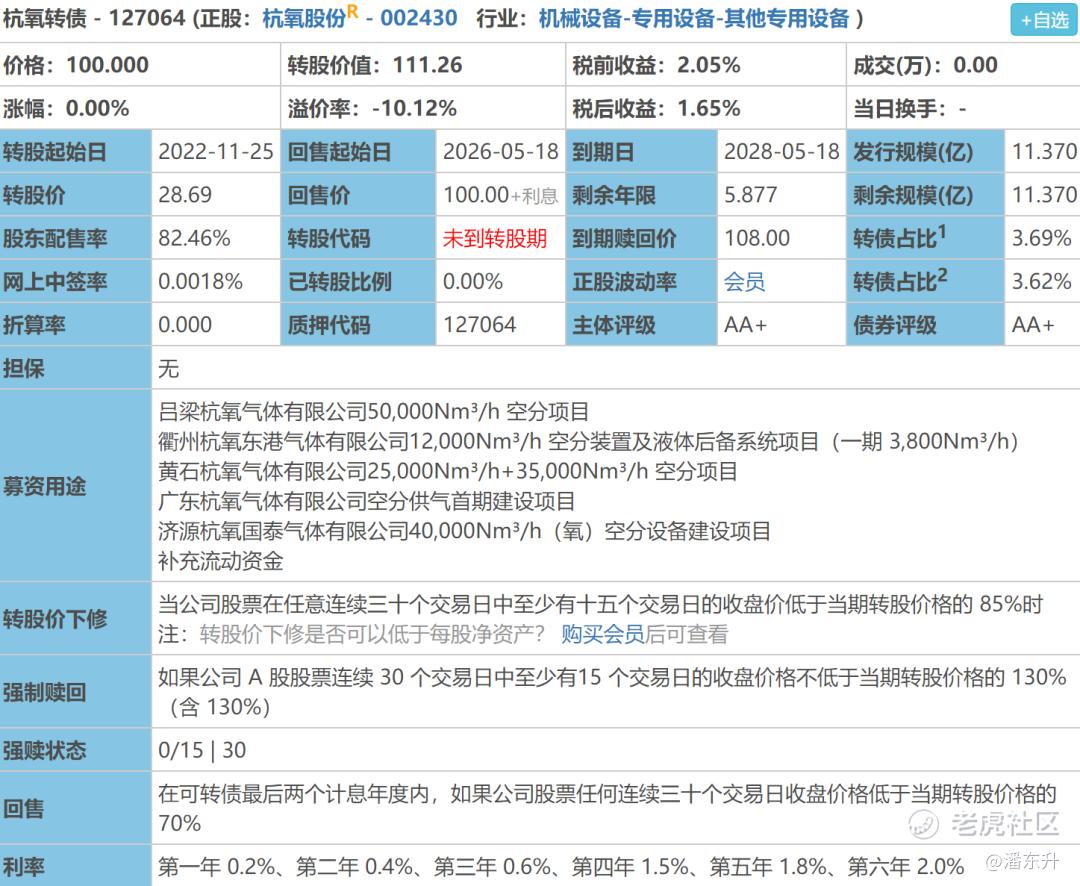Click the 购买会员 link
Viewport: 1080px width, 886px height.
603,634
